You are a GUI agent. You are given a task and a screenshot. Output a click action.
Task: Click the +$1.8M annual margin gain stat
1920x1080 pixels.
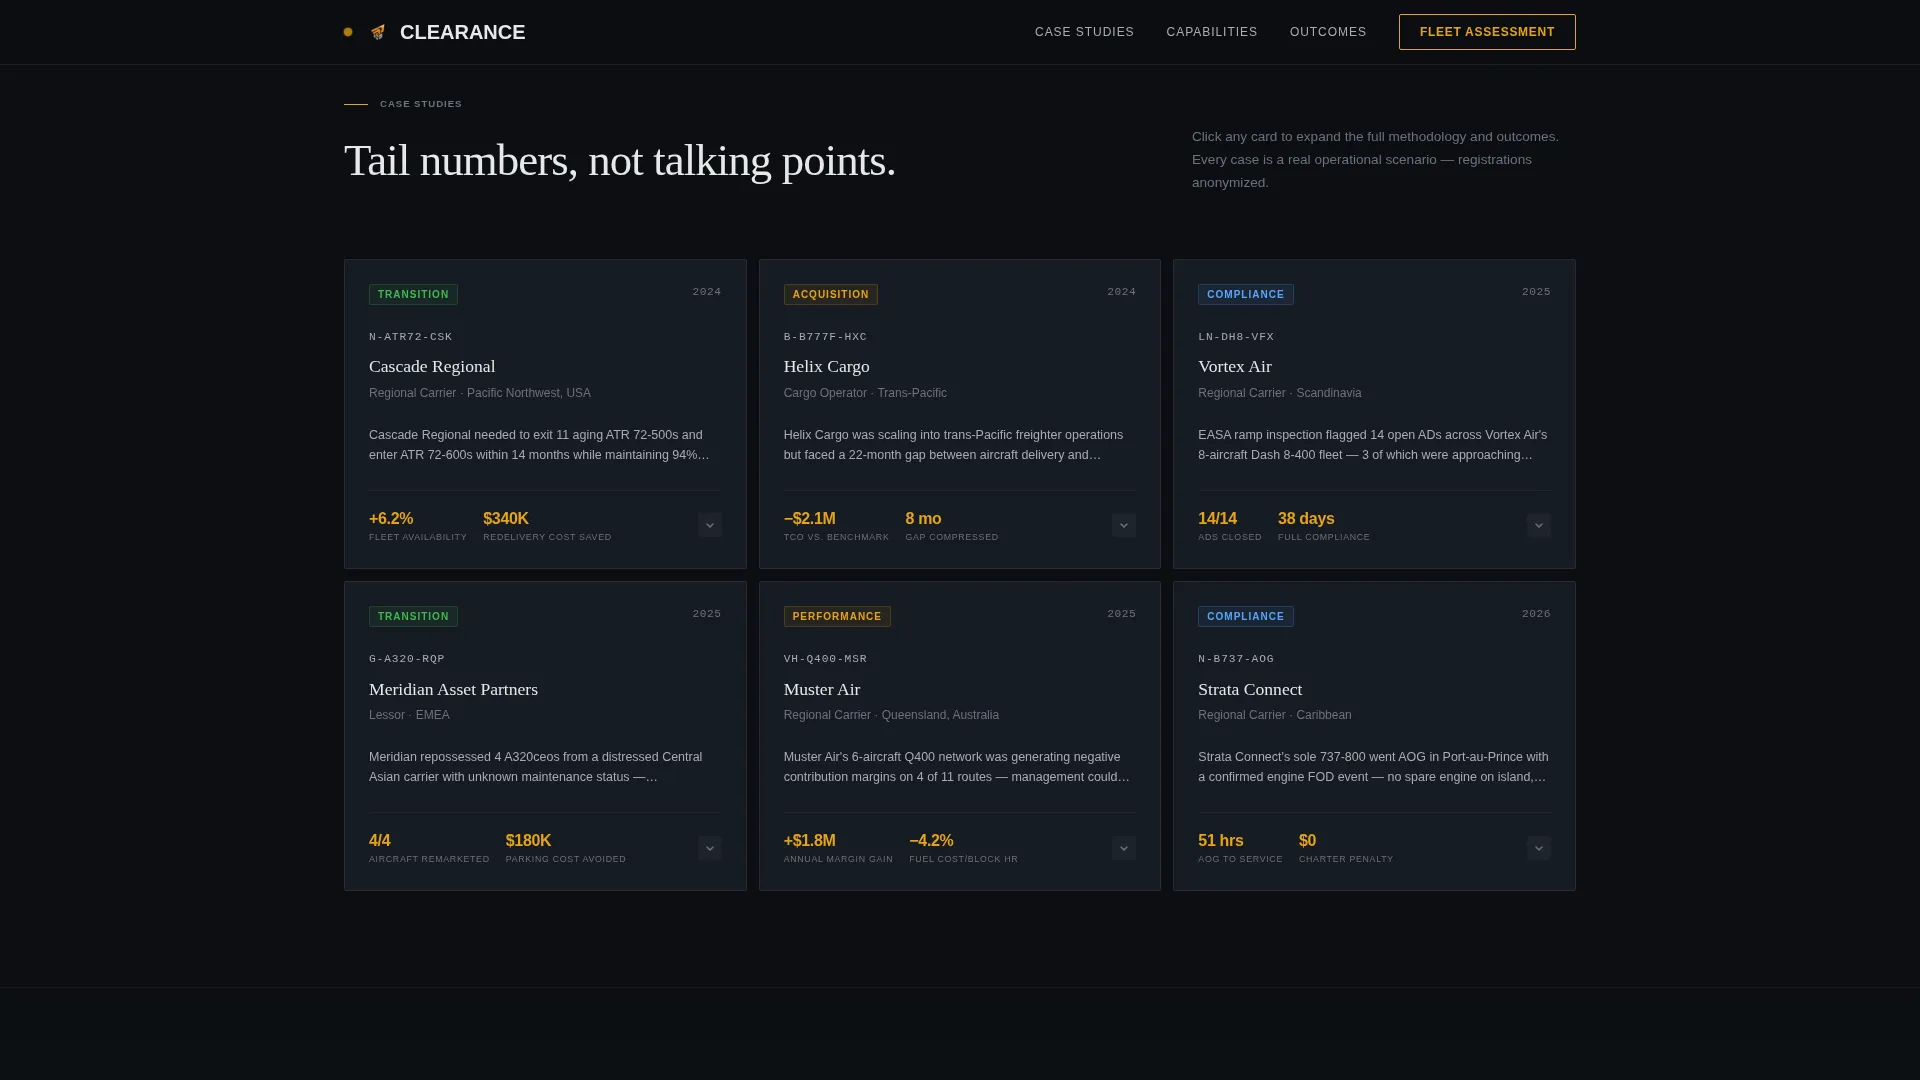[x=838, y=848]
